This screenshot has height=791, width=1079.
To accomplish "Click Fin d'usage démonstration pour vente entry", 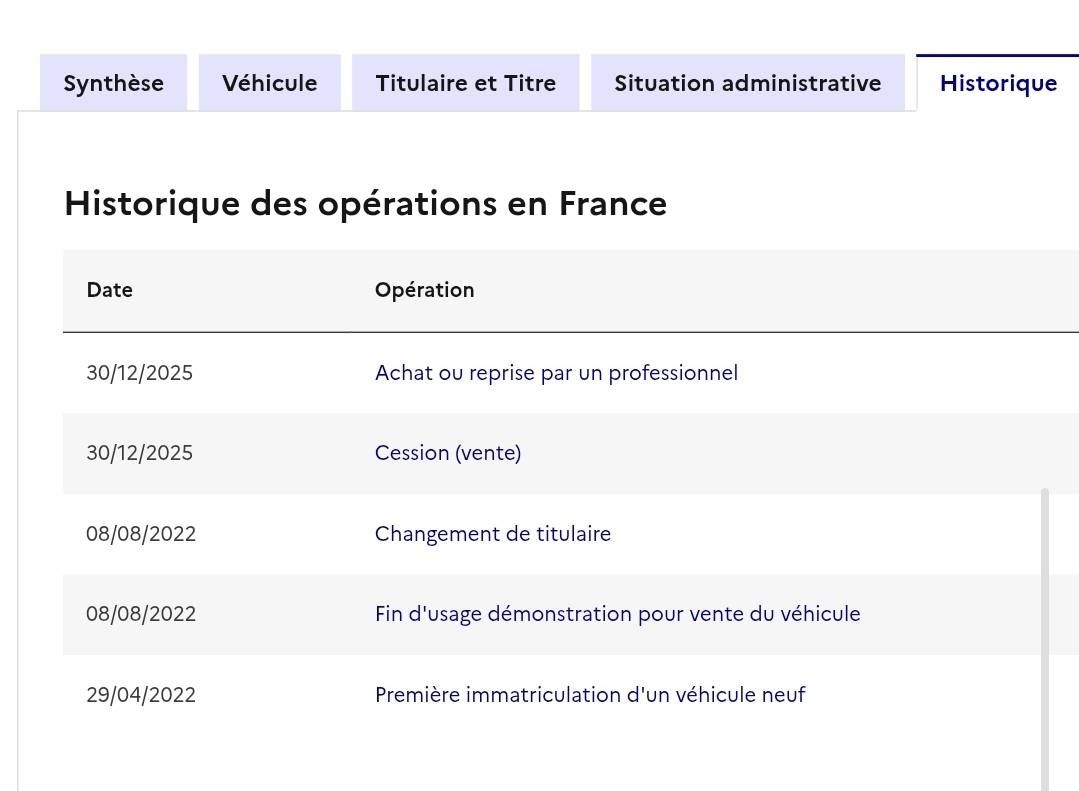I will point(617,614).
